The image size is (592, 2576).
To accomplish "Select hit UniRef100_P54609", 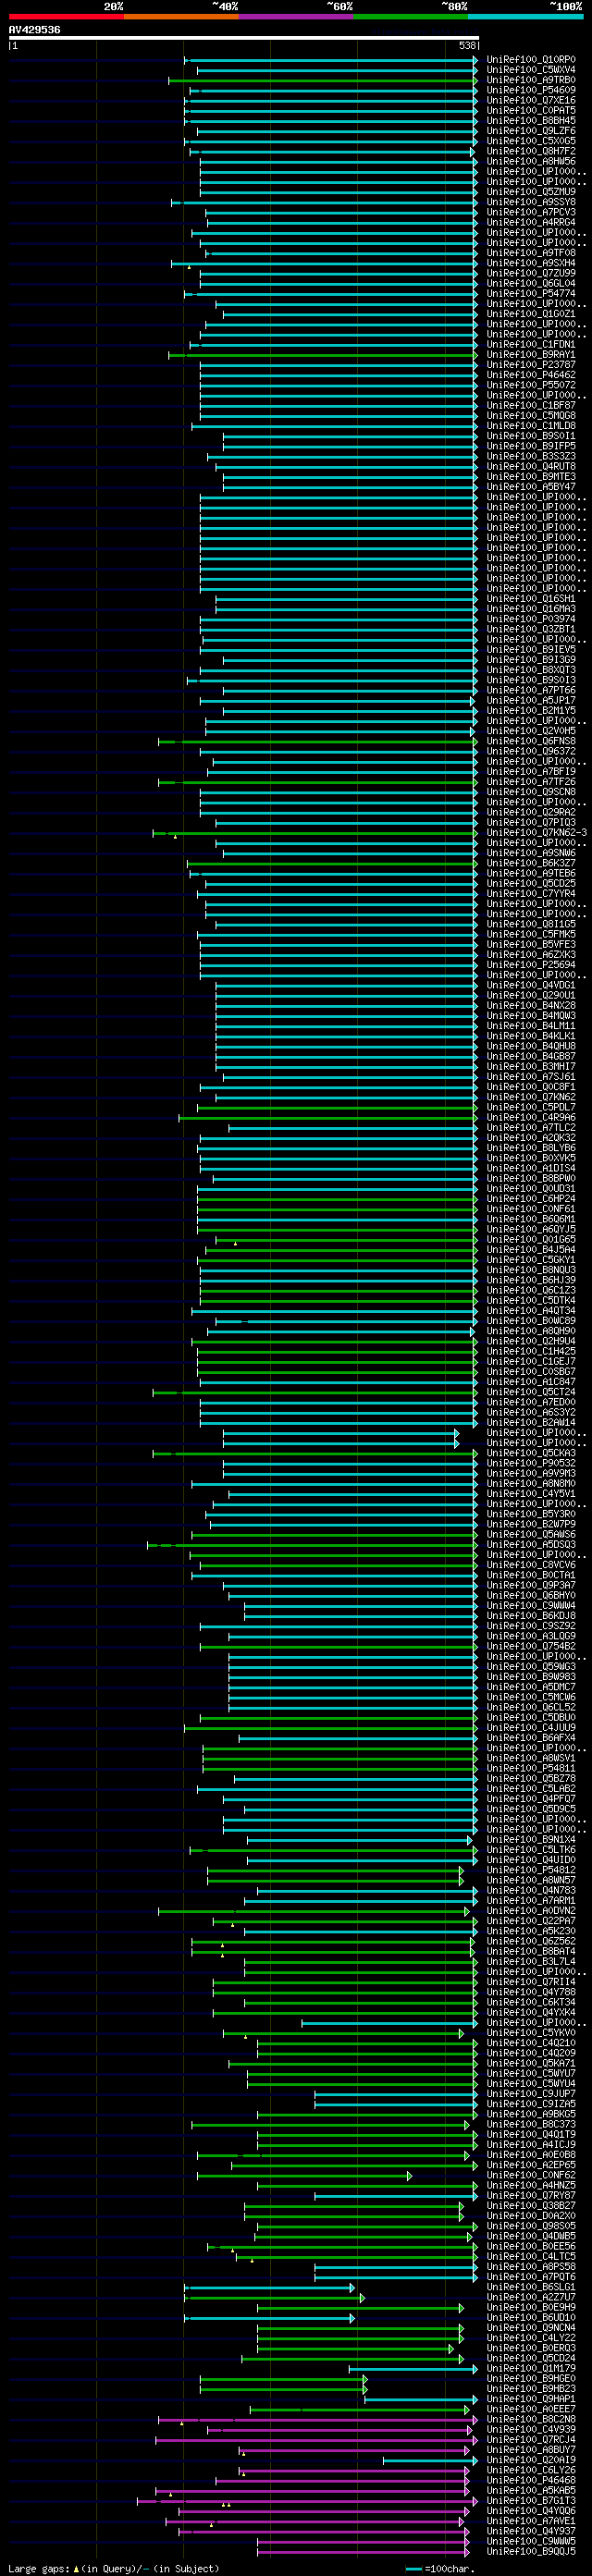I will point(531,90).
